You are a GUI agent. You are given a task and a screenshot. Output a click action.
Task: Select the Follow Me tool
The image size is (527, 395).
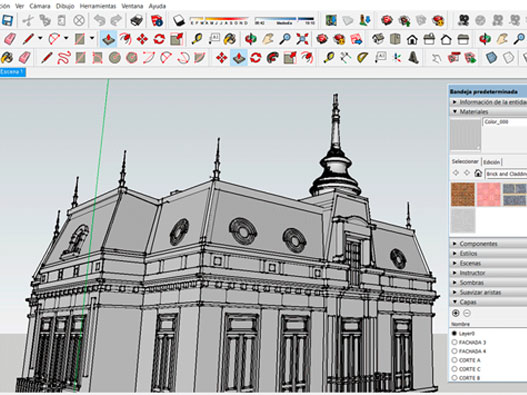click(x=273, y=58)
